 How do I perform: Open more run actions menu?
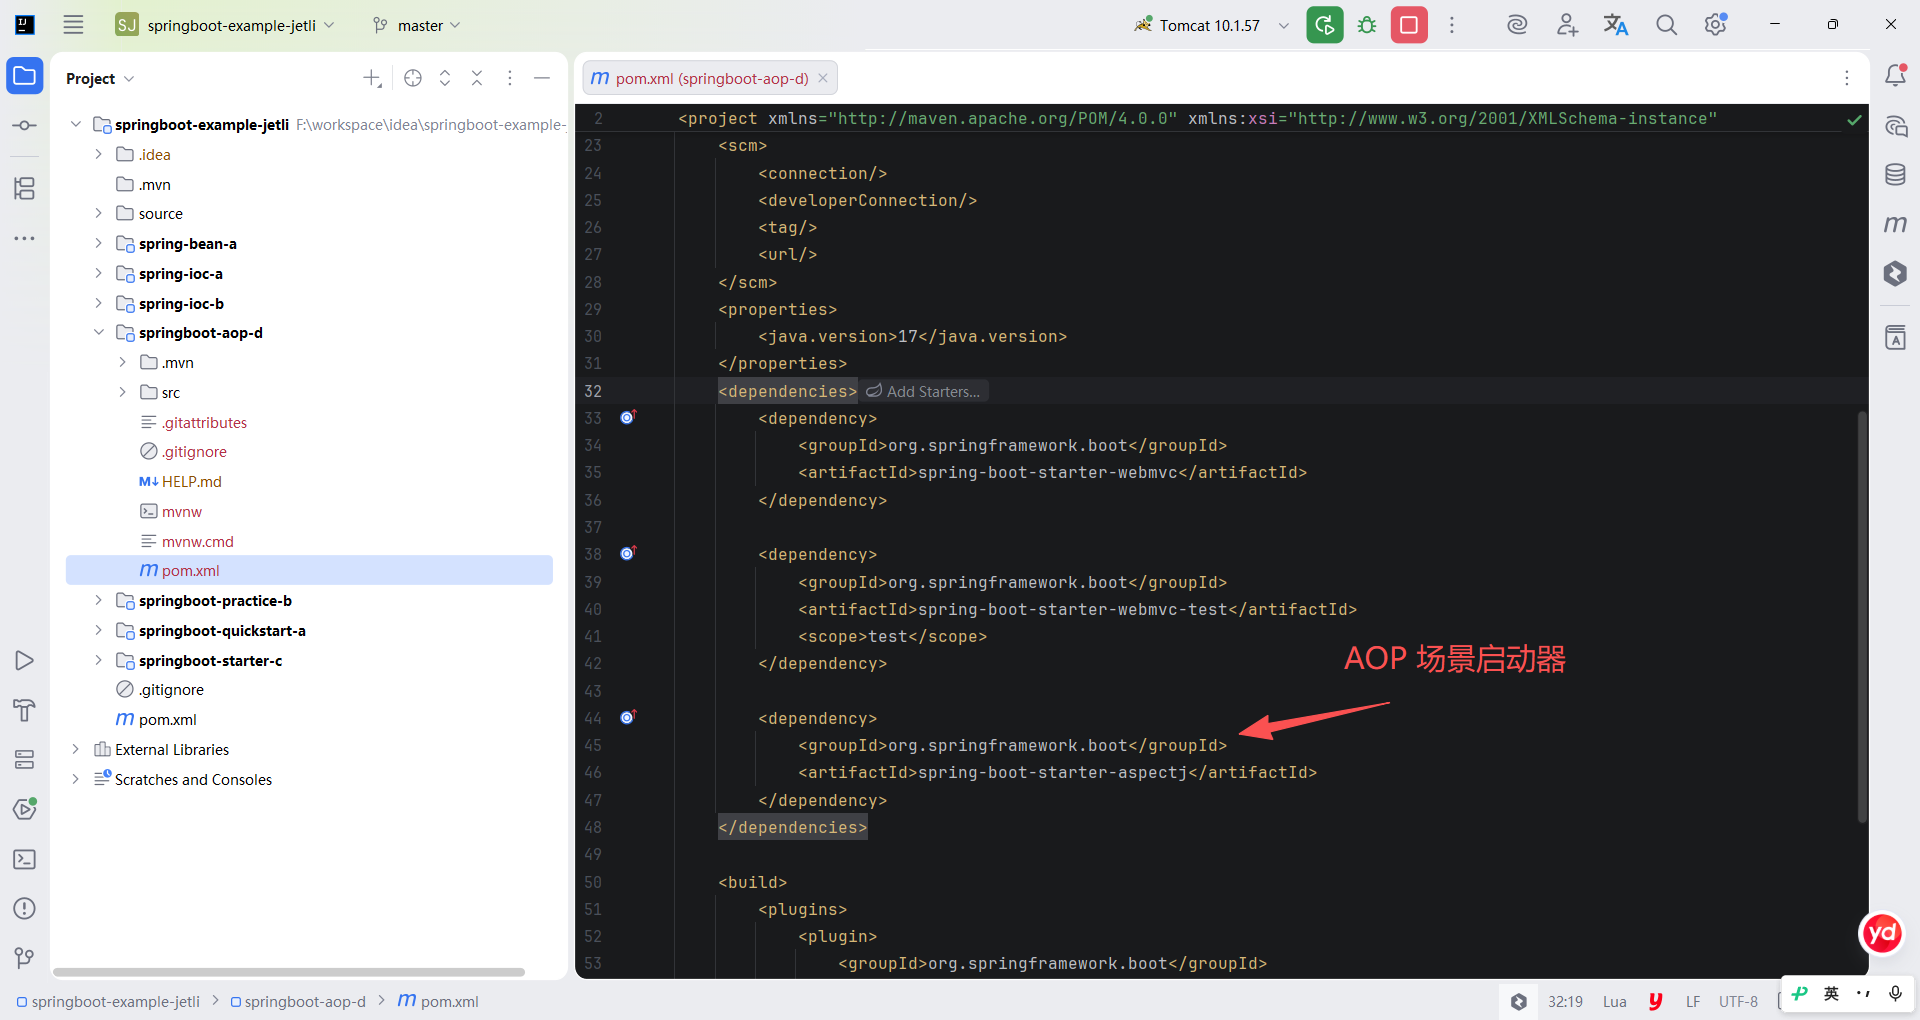point(1452,25)
